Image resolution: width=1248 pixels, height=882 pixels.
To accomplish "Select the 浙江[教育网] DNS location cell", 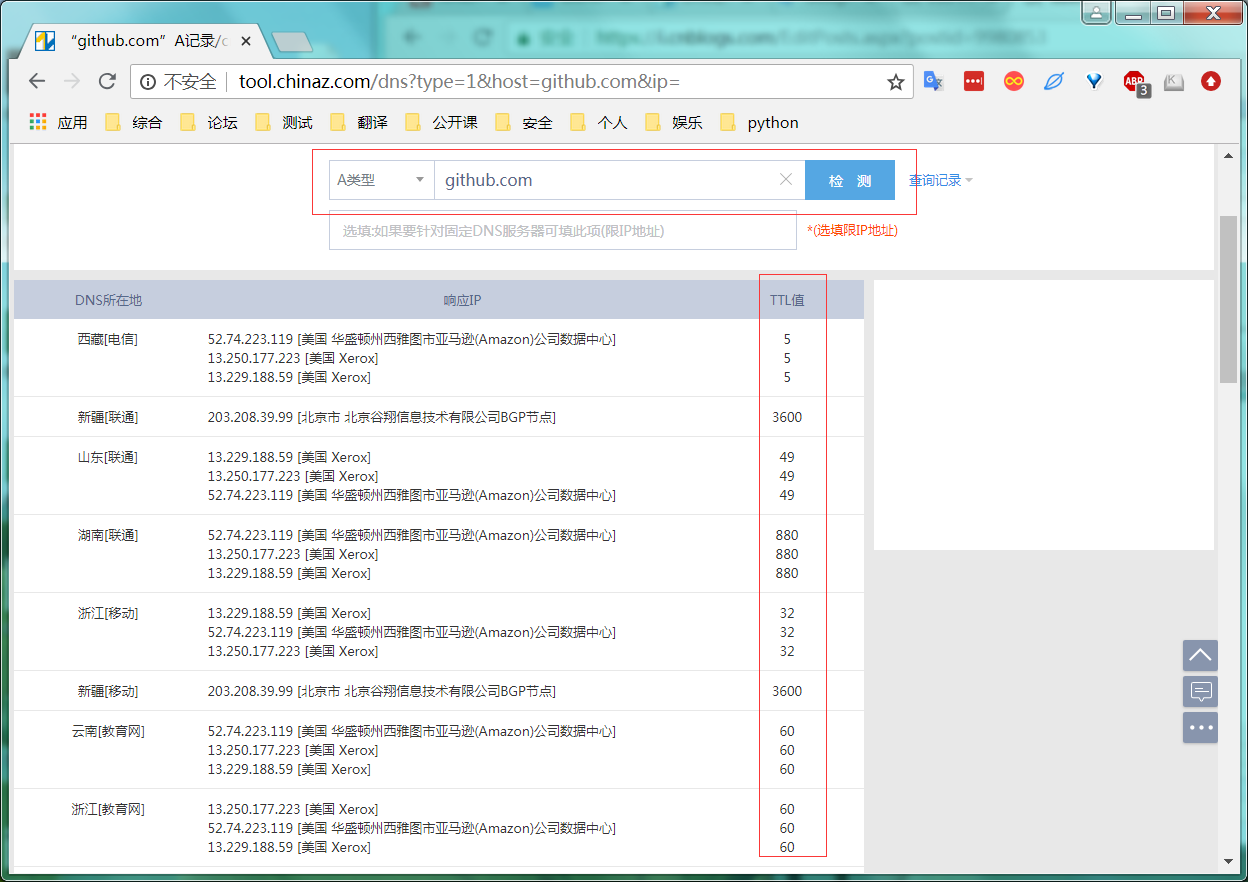I will (x=108, y=809).
